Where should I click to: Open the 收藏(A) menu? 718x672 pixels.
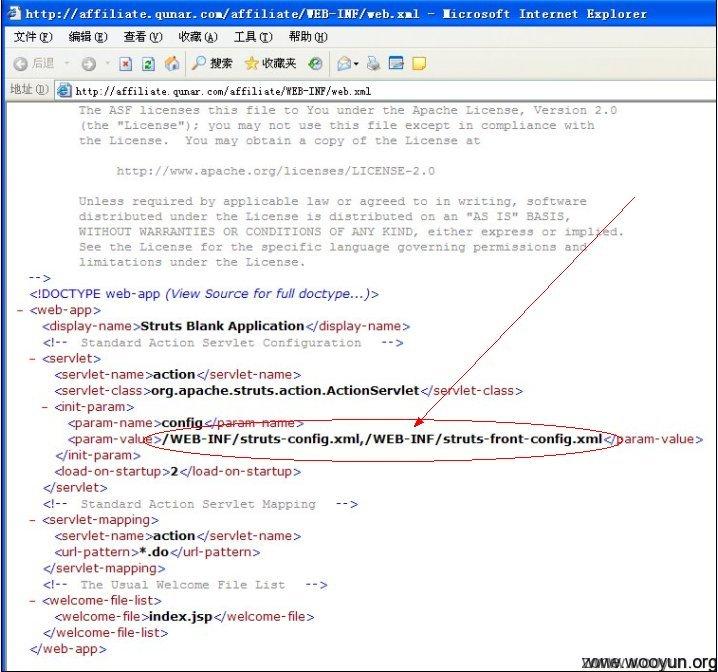198,37
